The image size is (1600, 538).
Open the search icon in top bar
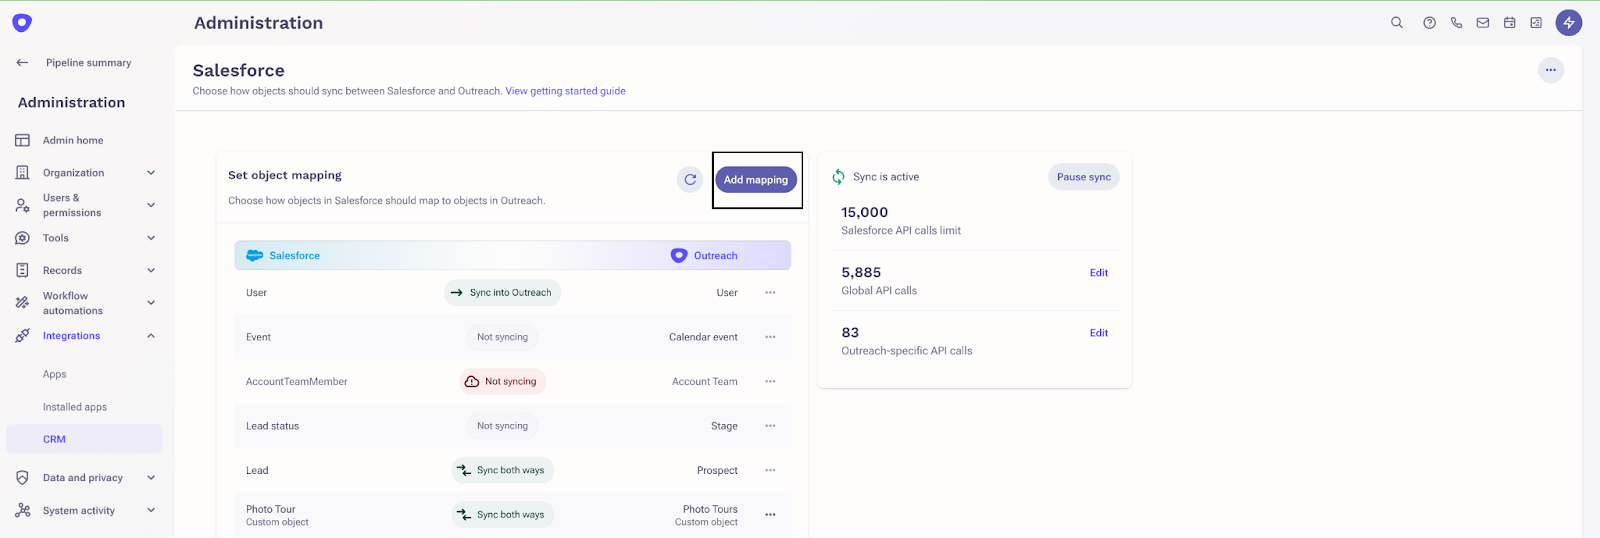[1397, 22]
